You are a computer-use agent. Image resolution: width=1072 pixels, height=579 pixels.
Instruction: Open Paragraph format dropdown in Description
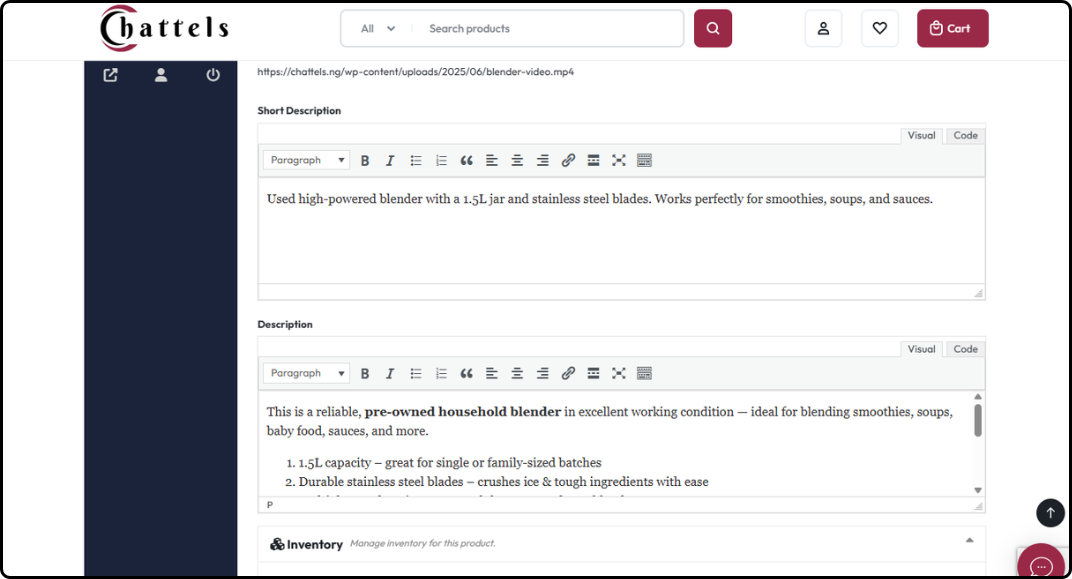click(x=306, y=373)
